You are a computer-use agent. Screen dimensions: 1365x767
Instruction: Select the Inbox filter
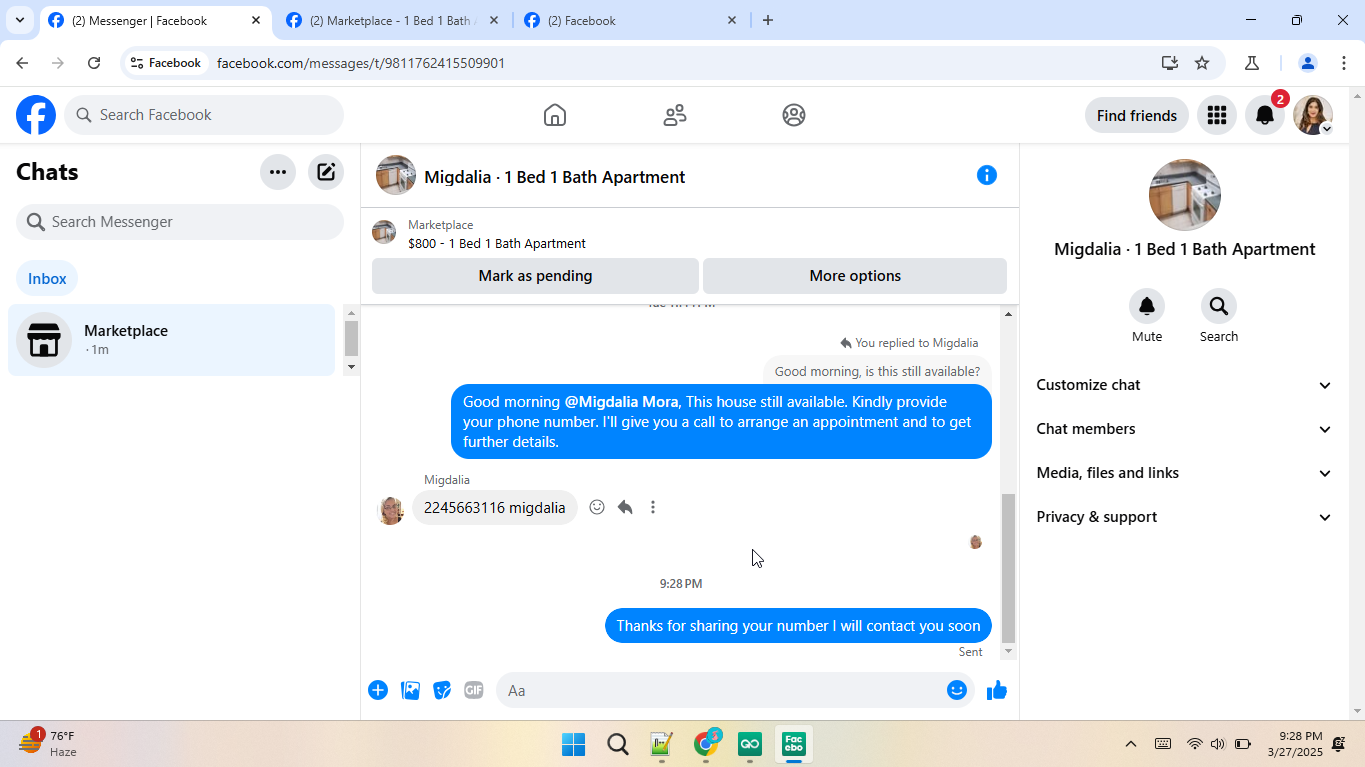click(47, 279)
